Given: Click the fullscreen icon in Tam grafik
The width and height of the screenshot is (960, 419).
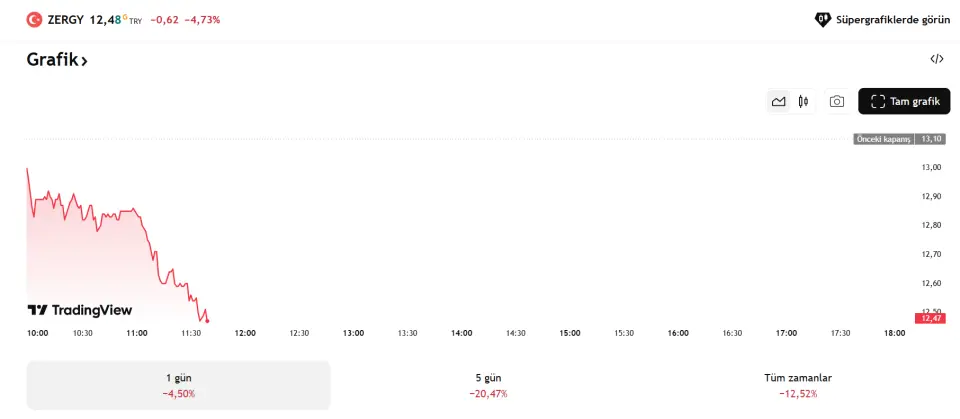Looking at the screenshot, I should (878, 101).
